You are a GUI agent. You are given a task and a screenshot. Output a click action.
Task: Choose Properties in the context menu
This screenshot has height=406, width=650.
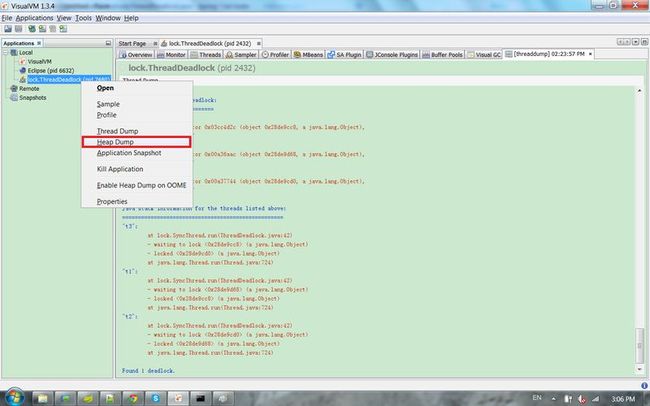(x=137, y=202)
